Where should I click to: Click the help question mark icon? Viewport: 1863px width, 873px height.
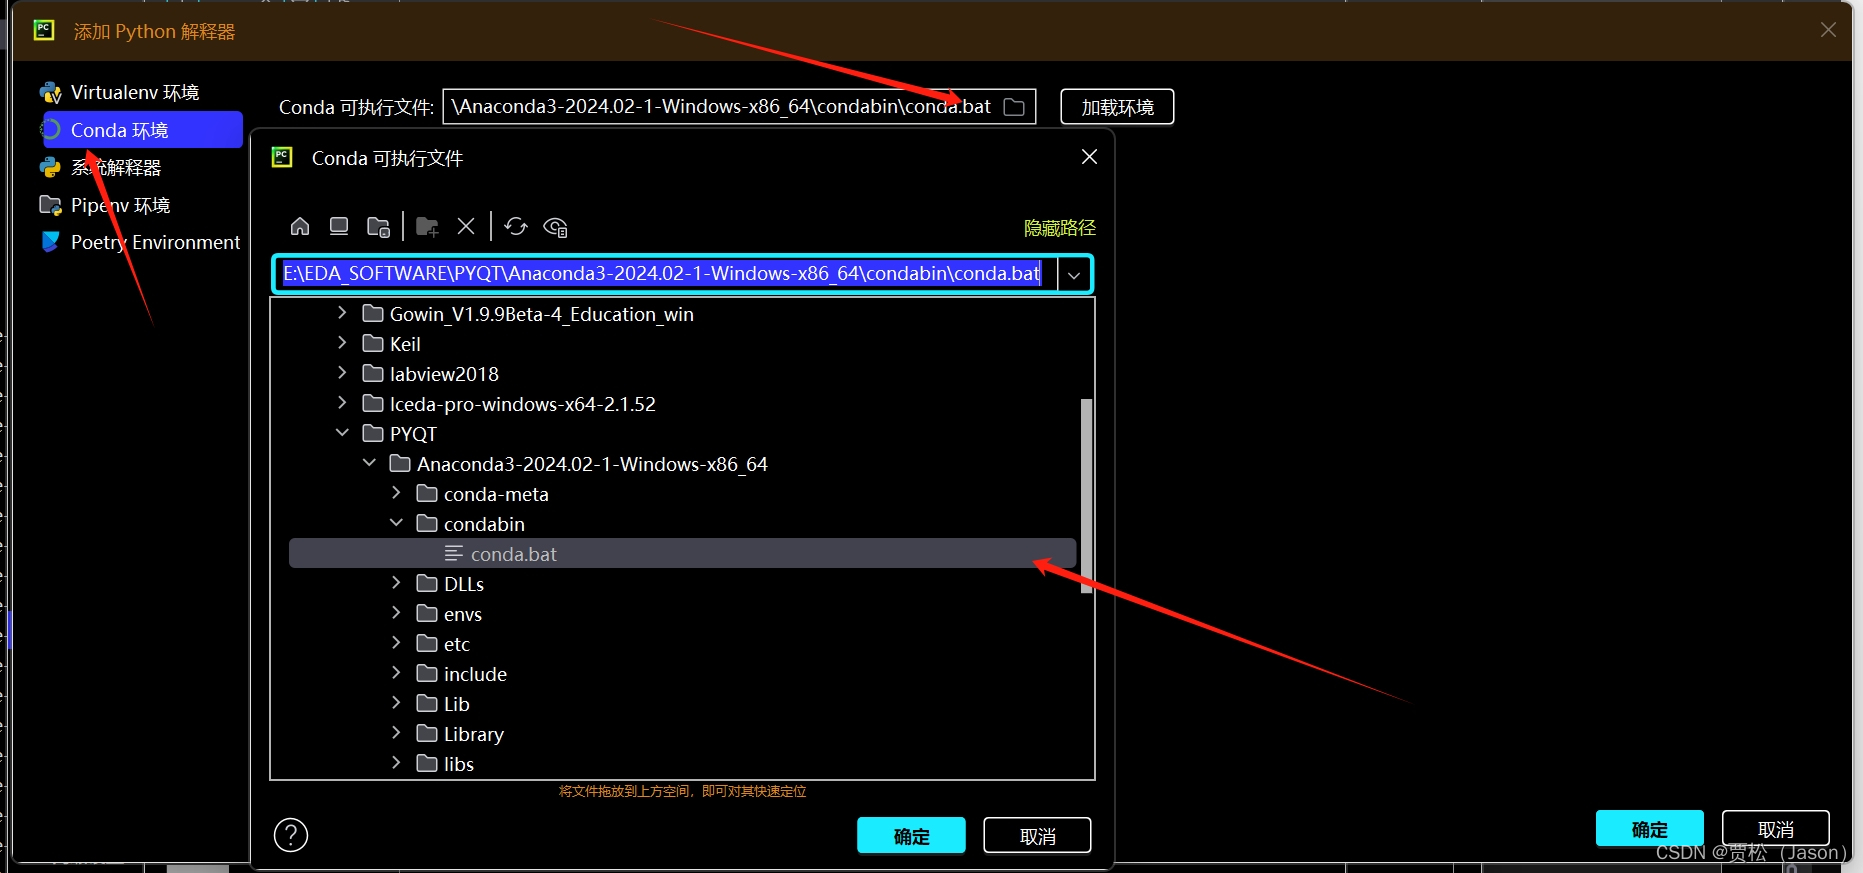[291, 835]
